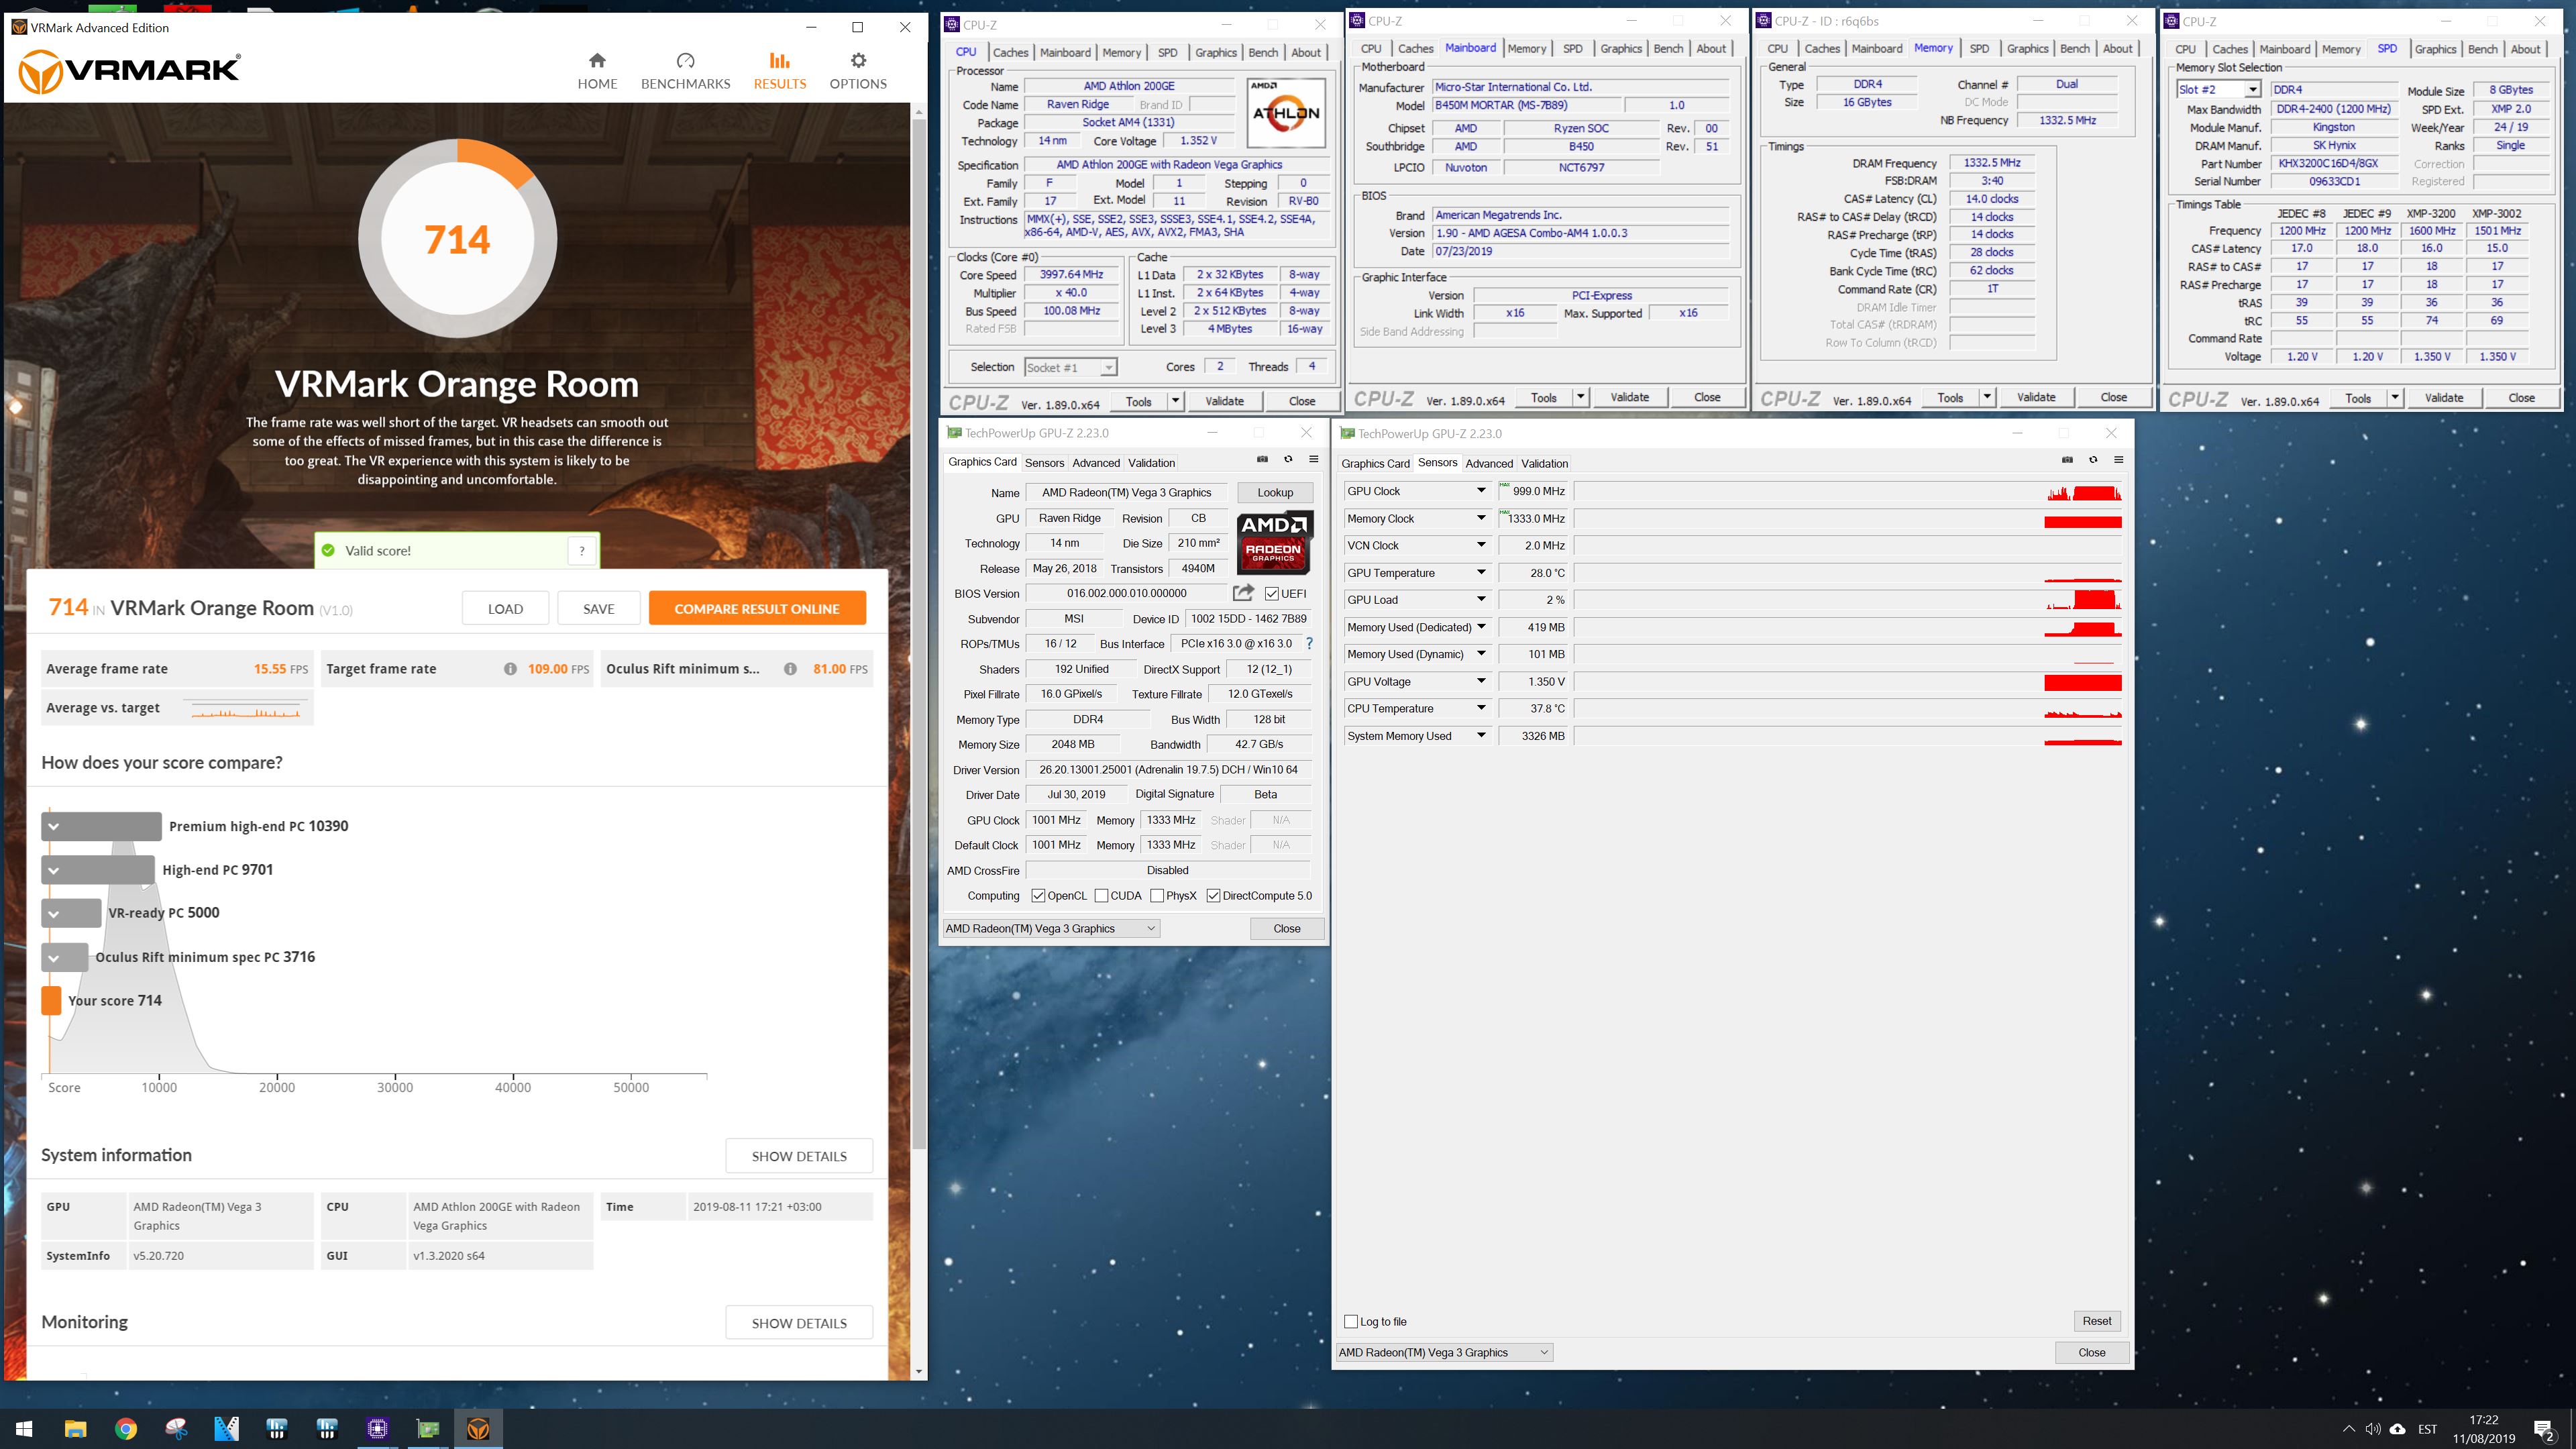Open Advanced tab in GPU-Z Graphics Card window
The image size is (2576, 1449).
(1096, 463)
